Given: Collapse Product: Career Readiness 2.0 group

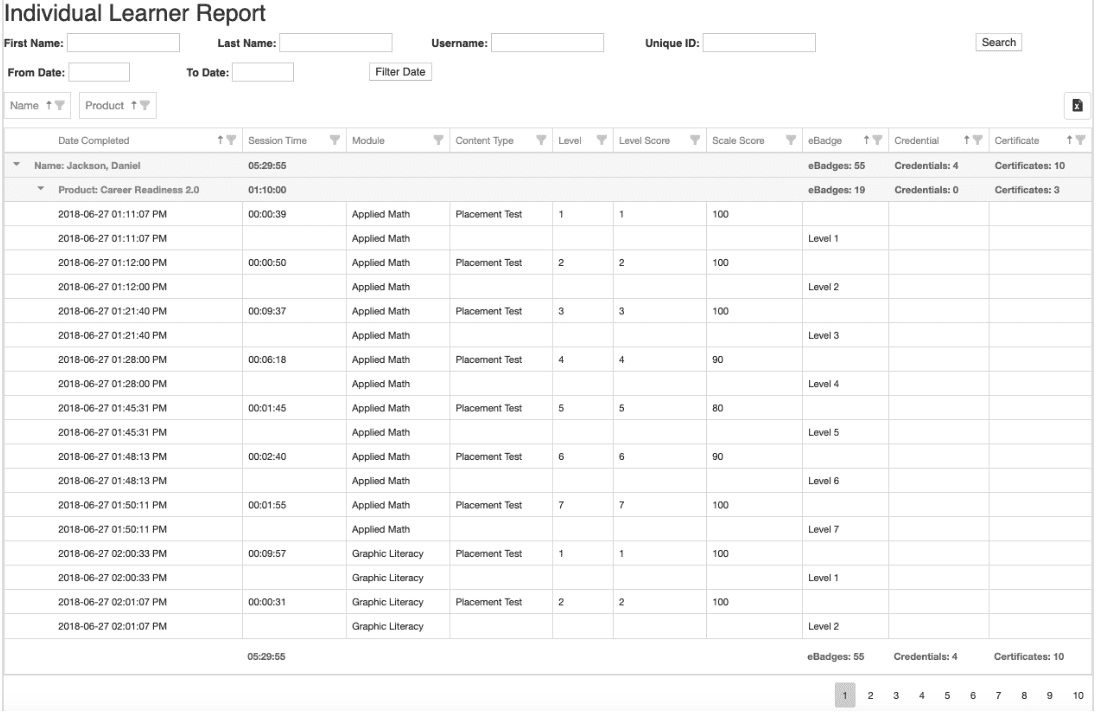Looking at the screenshot, I should [42, 190].
